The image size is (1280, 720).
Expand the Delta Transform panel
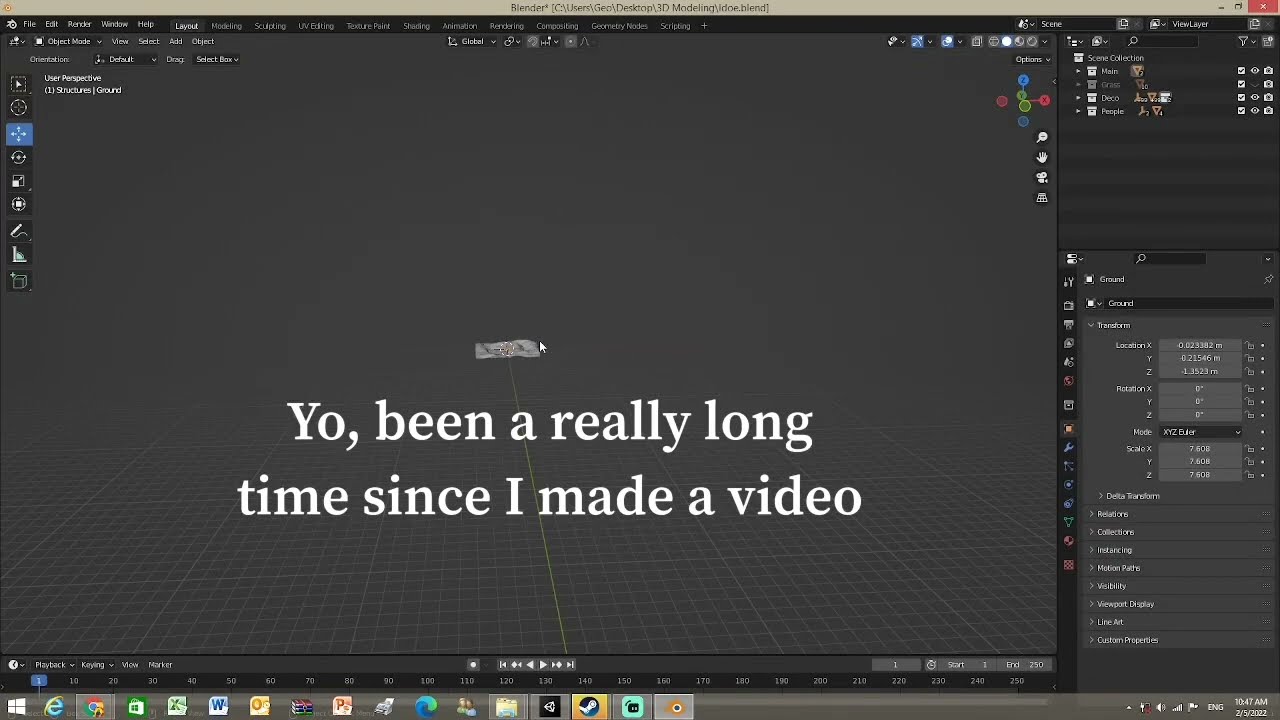(x=1131, y=496)
